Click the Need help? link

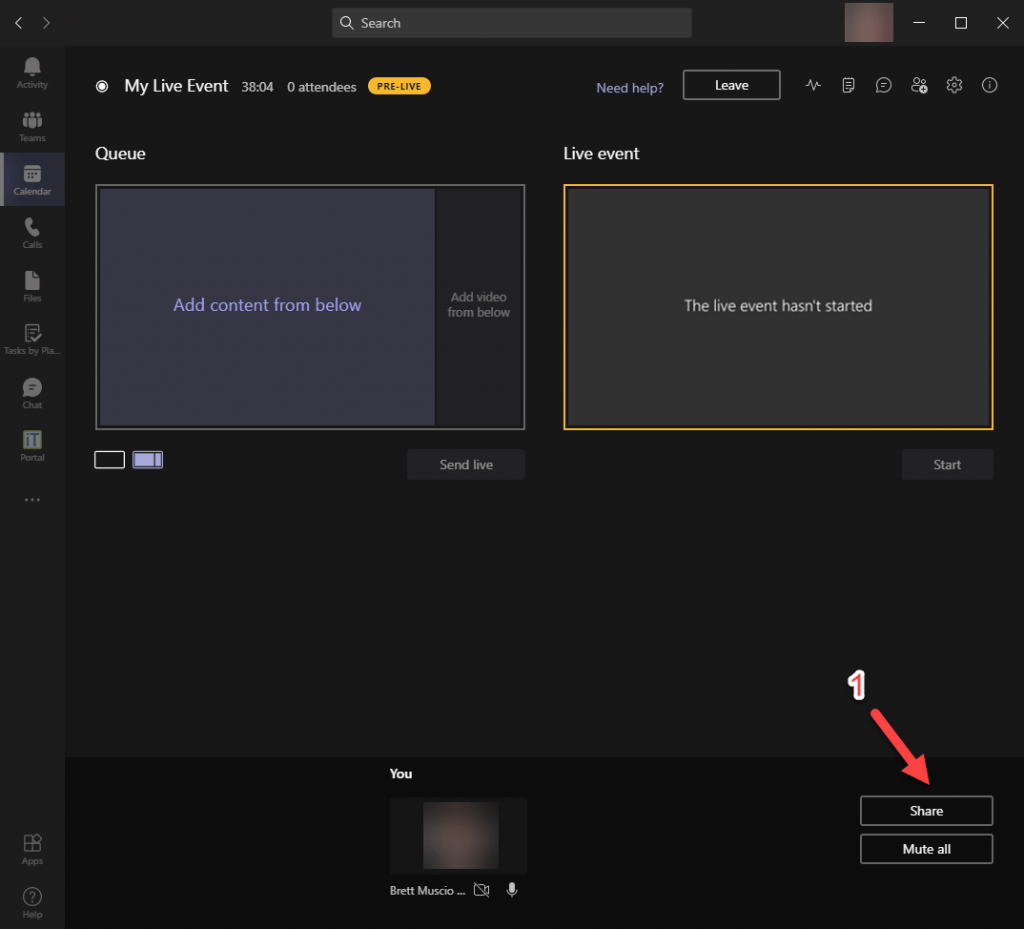pyautogui.click(x=629, y=88)
